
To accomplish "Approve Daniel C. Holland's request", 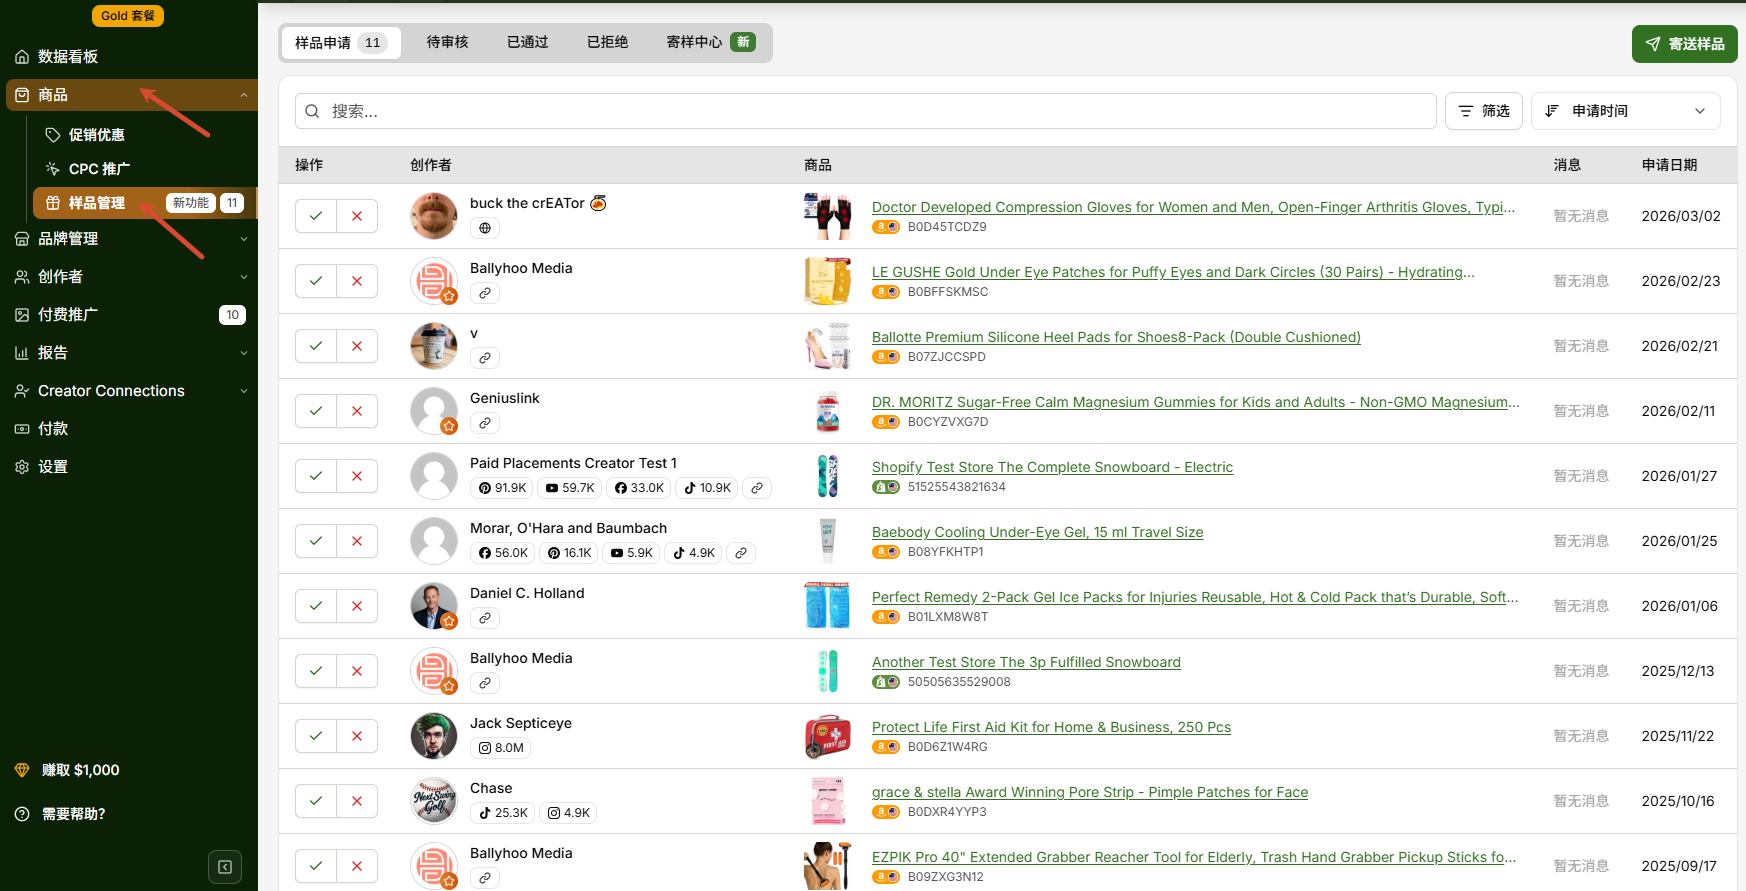I will [316, 606].
